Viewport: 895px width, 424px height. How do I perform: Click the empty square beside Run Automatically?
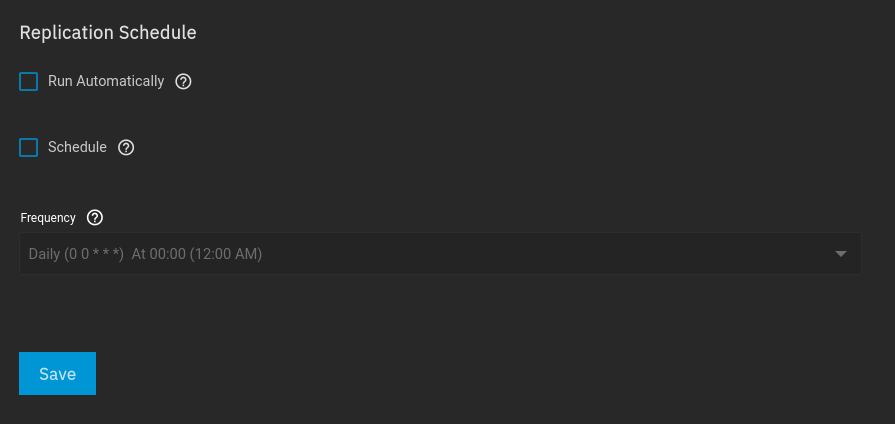click(28, 81)
